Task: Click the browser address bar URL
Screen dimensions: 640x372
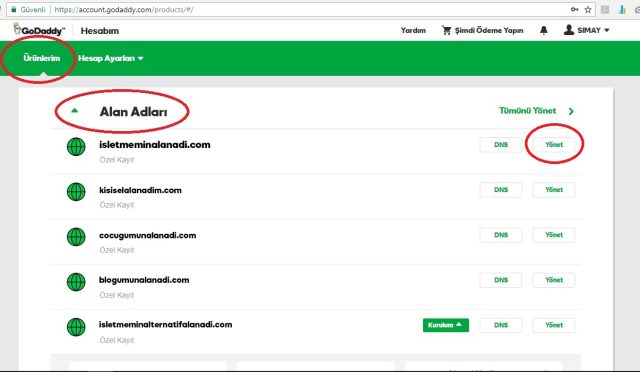Action: tap(124, 9)
